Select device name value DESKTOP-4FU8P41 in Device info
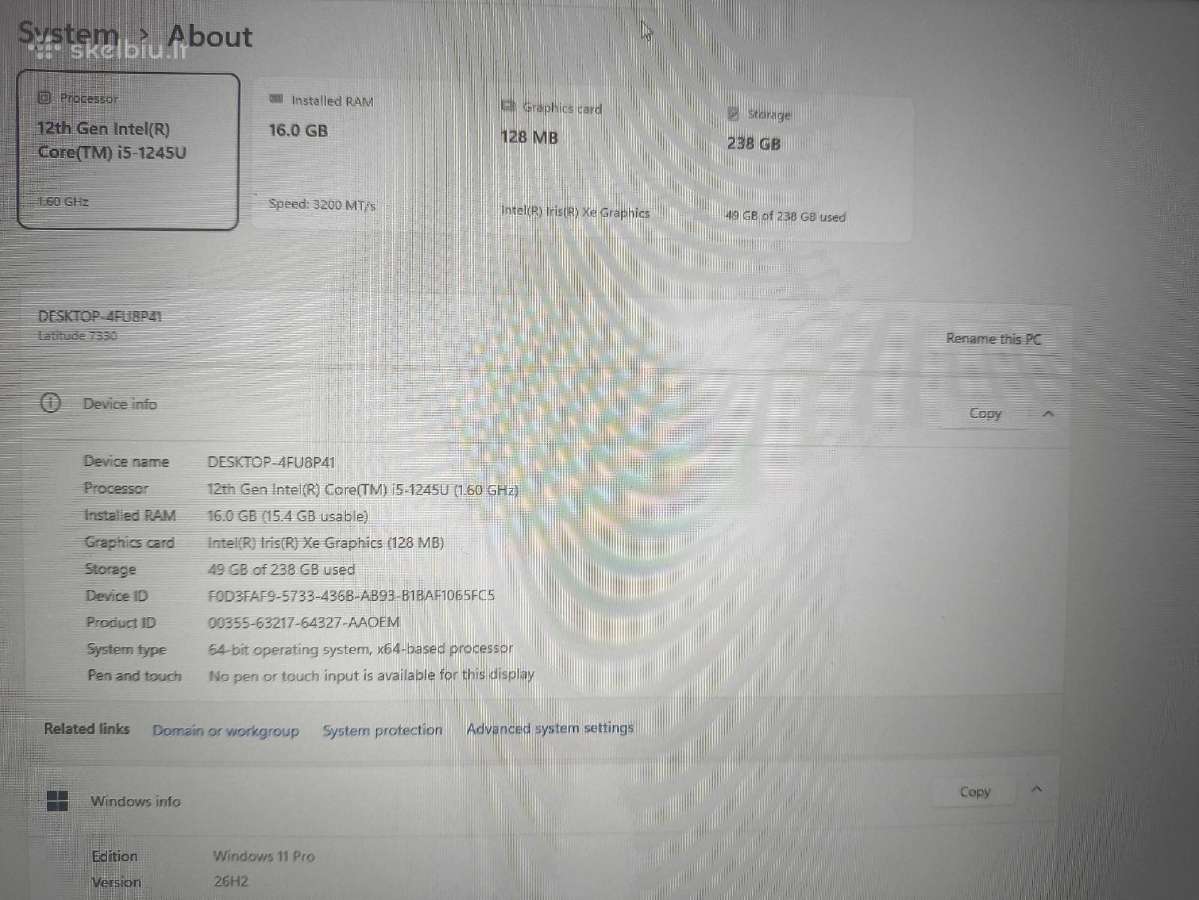This screenshot has height=900, width=1199. click(271, 462)
